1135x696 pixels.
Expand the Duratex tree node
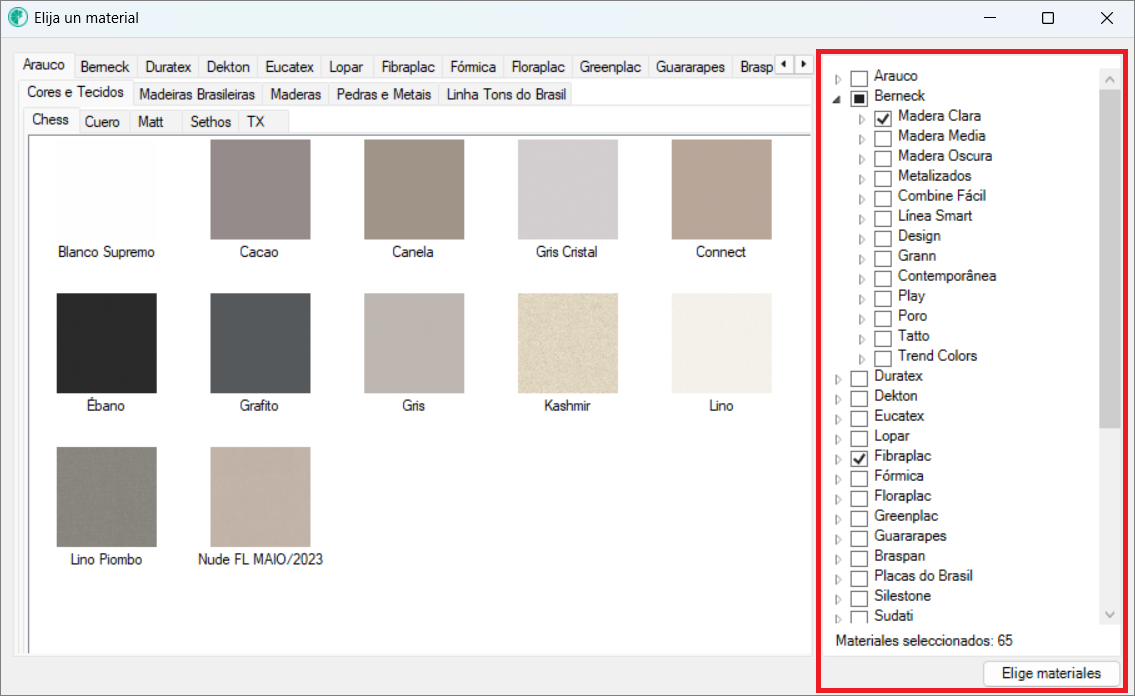tap(837, 378)
